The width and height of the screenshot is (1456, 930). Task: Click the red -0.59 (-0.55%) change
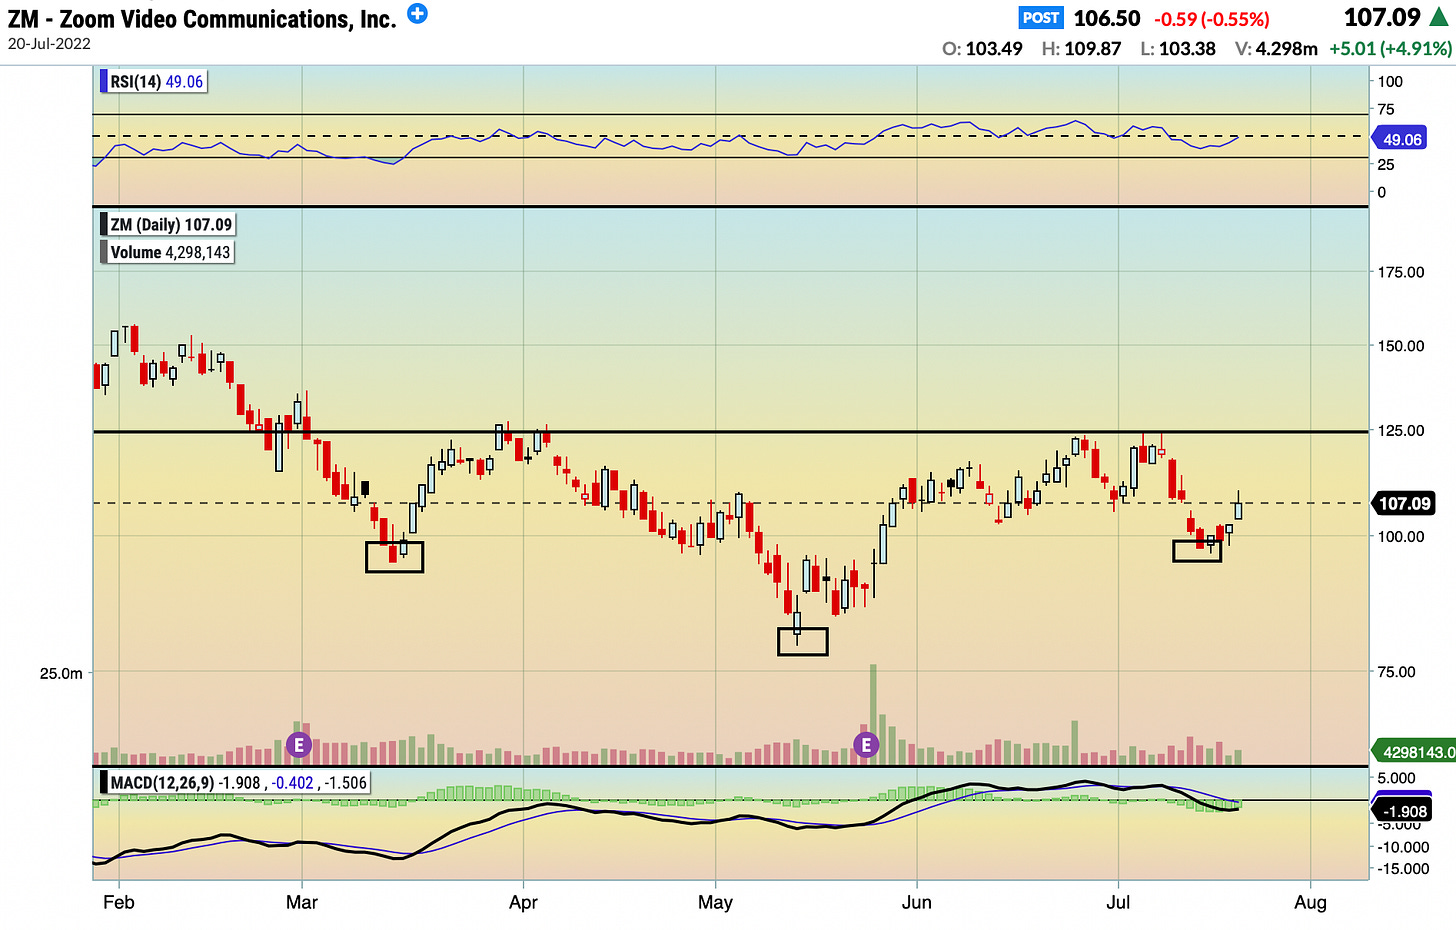(x=1212, y=19)
